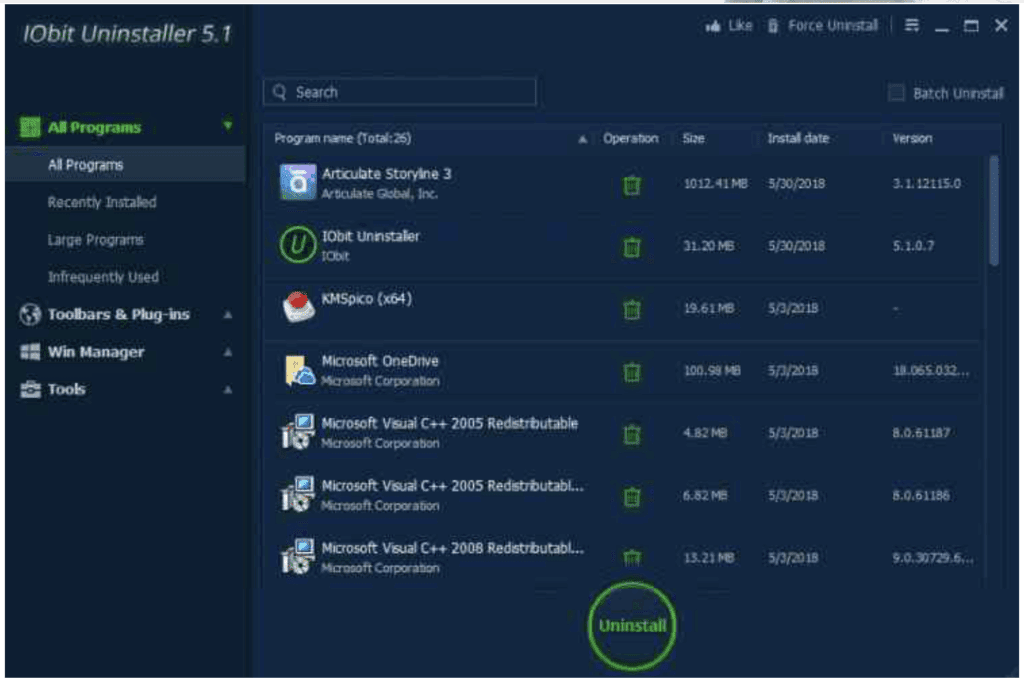1024x682 pixels.
Task: Enable the Batch Uninstall checkbox
Action: coord(895,92)
